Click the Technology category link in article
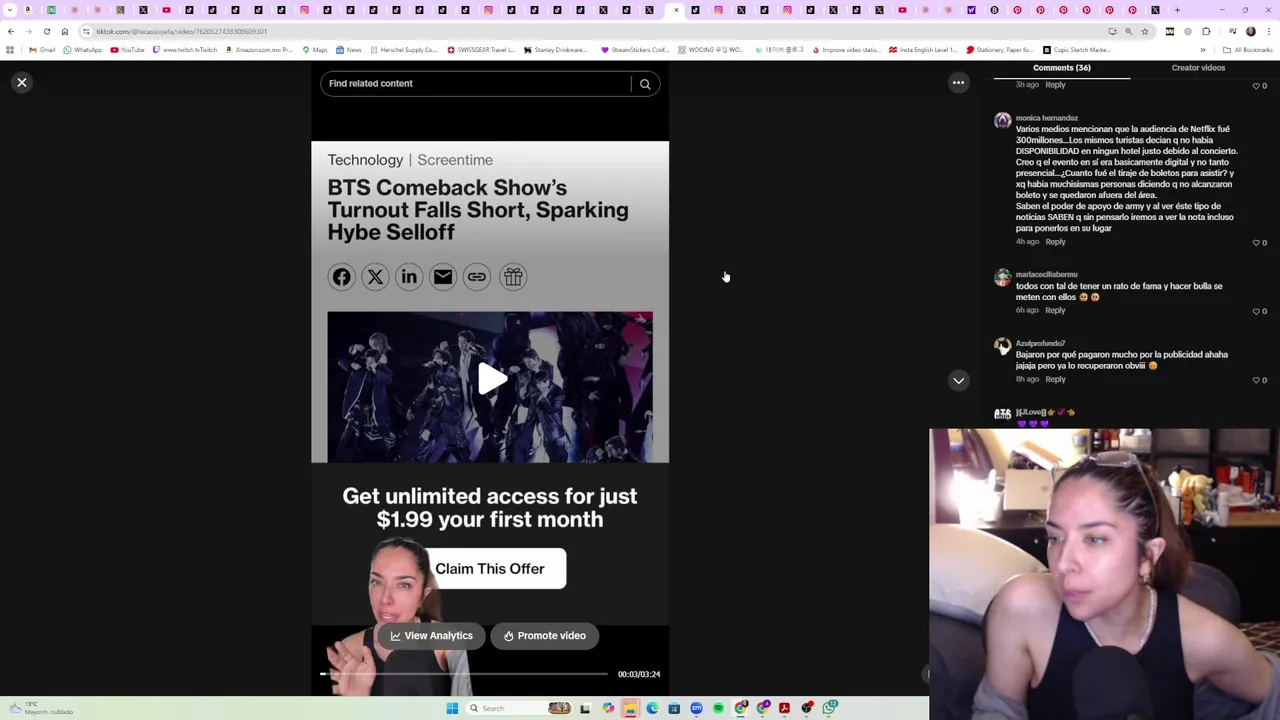 pos(365,160)
